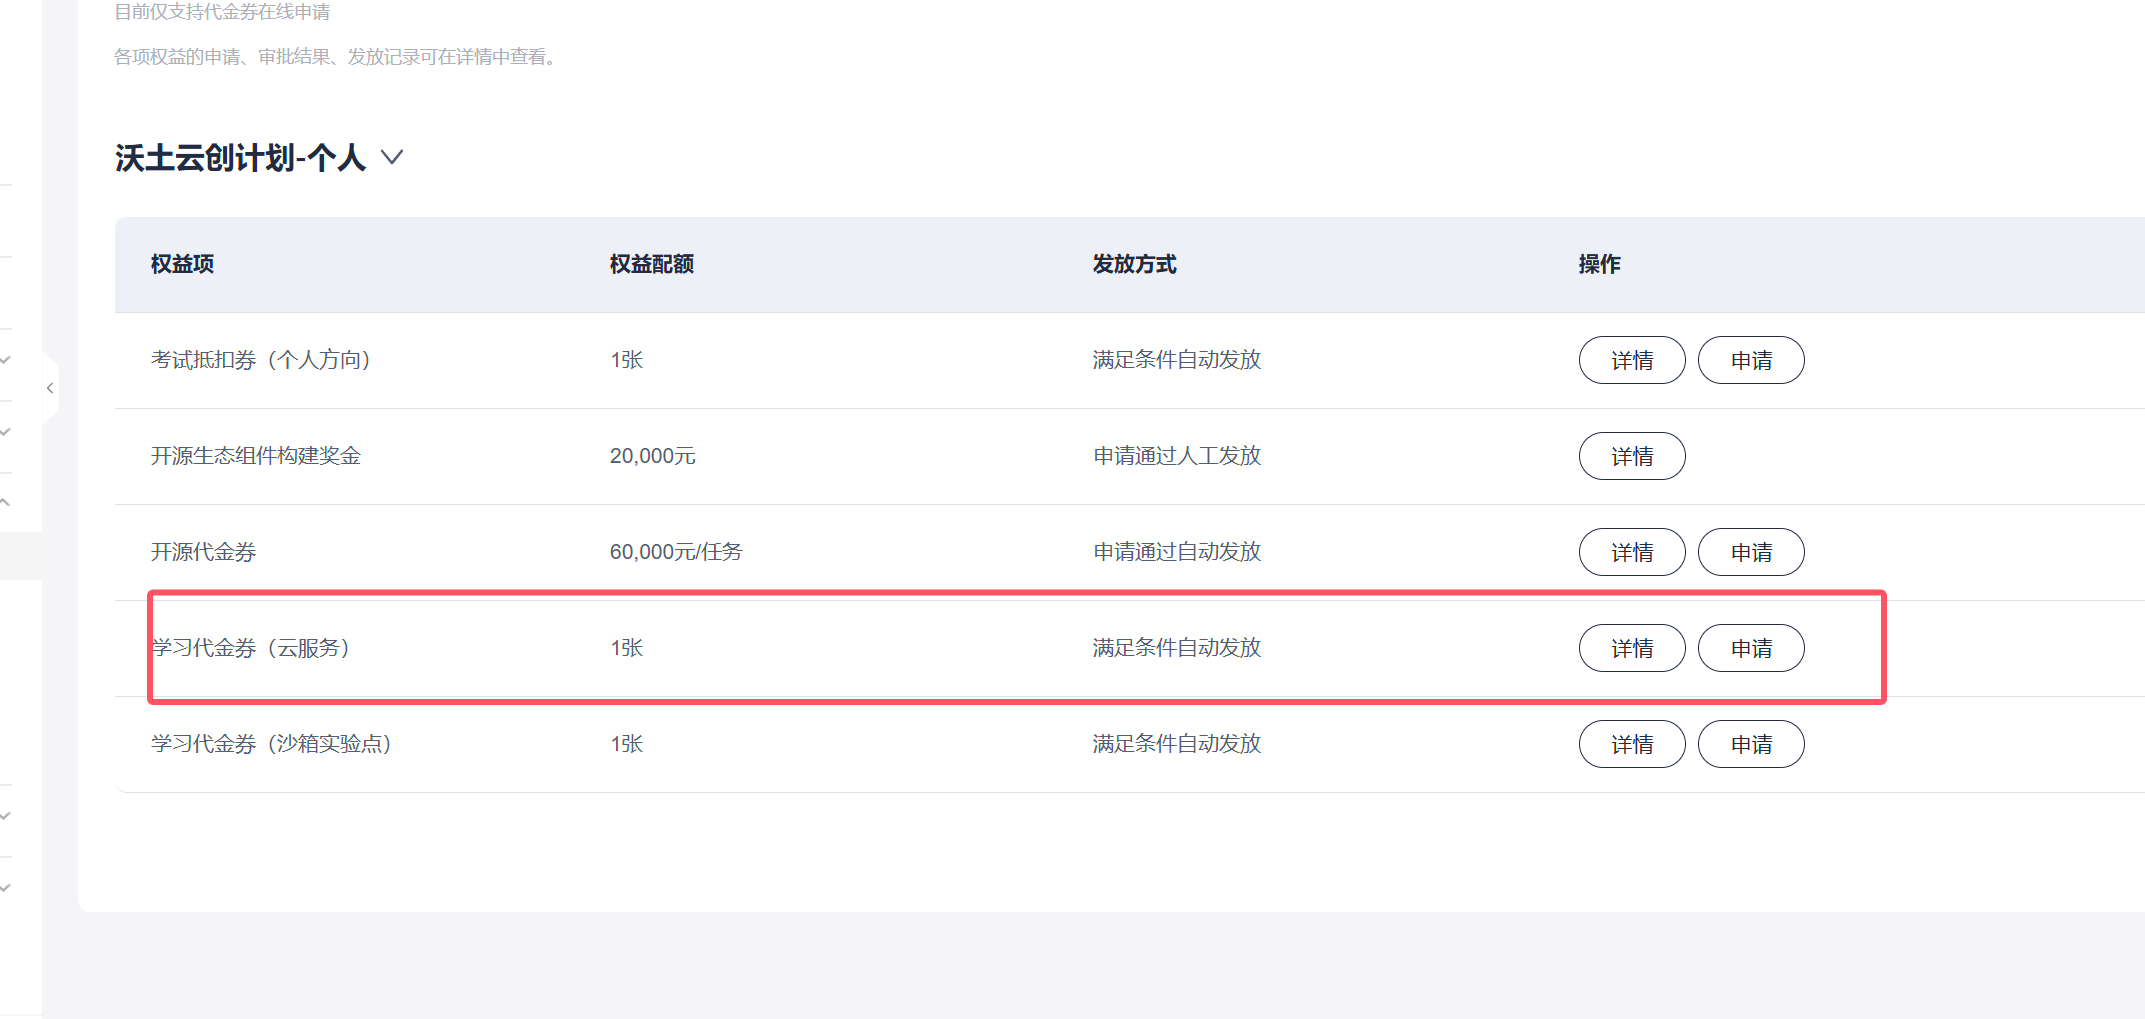2145x1019 pixels.
Task: View 详情 of 学习代金券（沙箱实验点）
Action: point(1631,743)
